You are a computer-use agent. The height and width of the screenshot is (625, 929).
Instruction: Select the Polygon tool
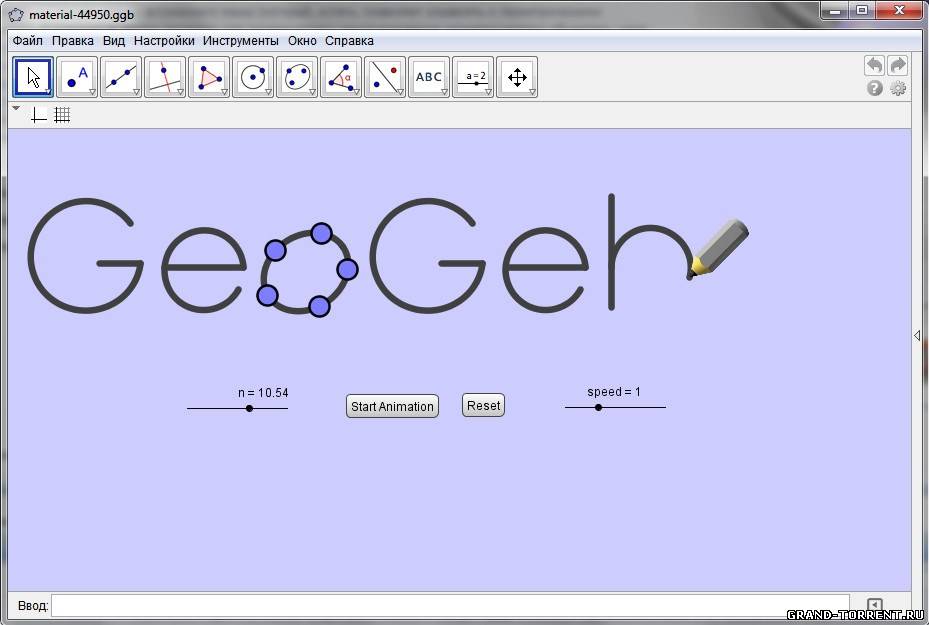tap(209, 77)
